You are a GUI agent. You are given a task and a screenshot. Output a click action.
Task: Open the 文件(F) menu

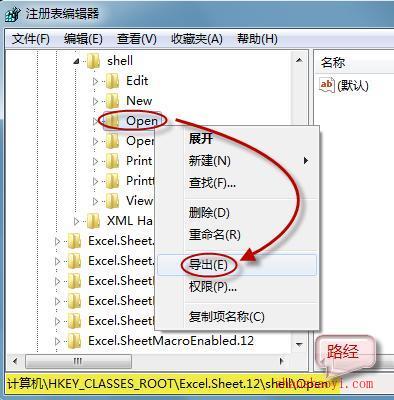pyautogui.click(x=31, y=39)
